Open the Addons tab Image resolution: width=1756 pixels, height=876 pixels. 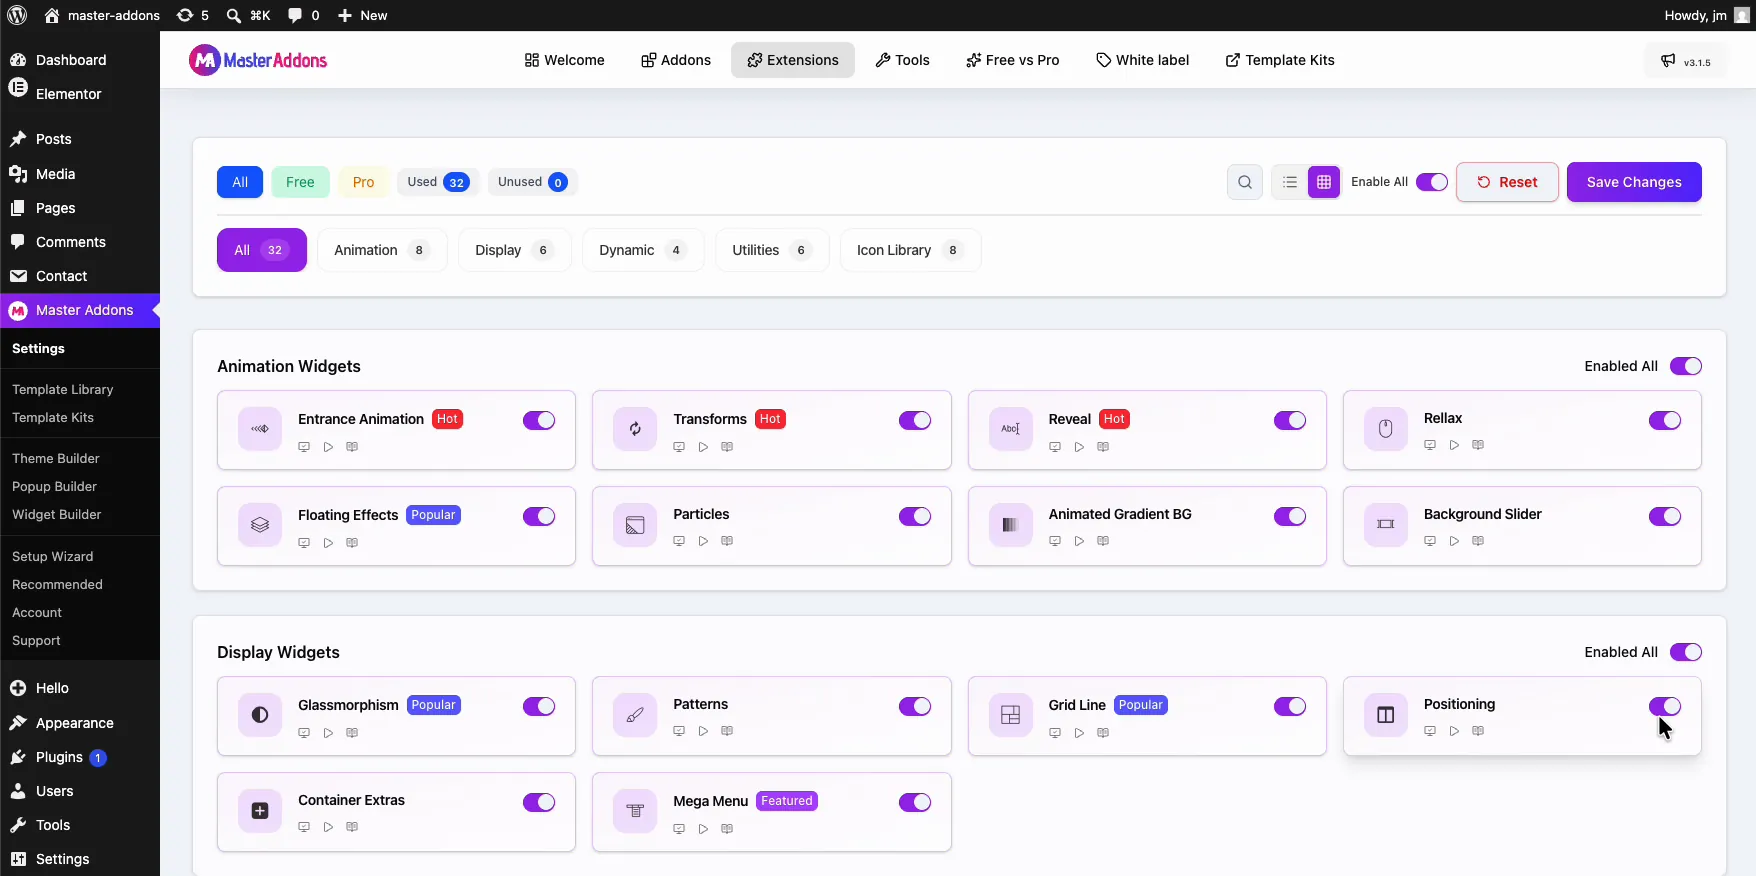tap(676, 60)
